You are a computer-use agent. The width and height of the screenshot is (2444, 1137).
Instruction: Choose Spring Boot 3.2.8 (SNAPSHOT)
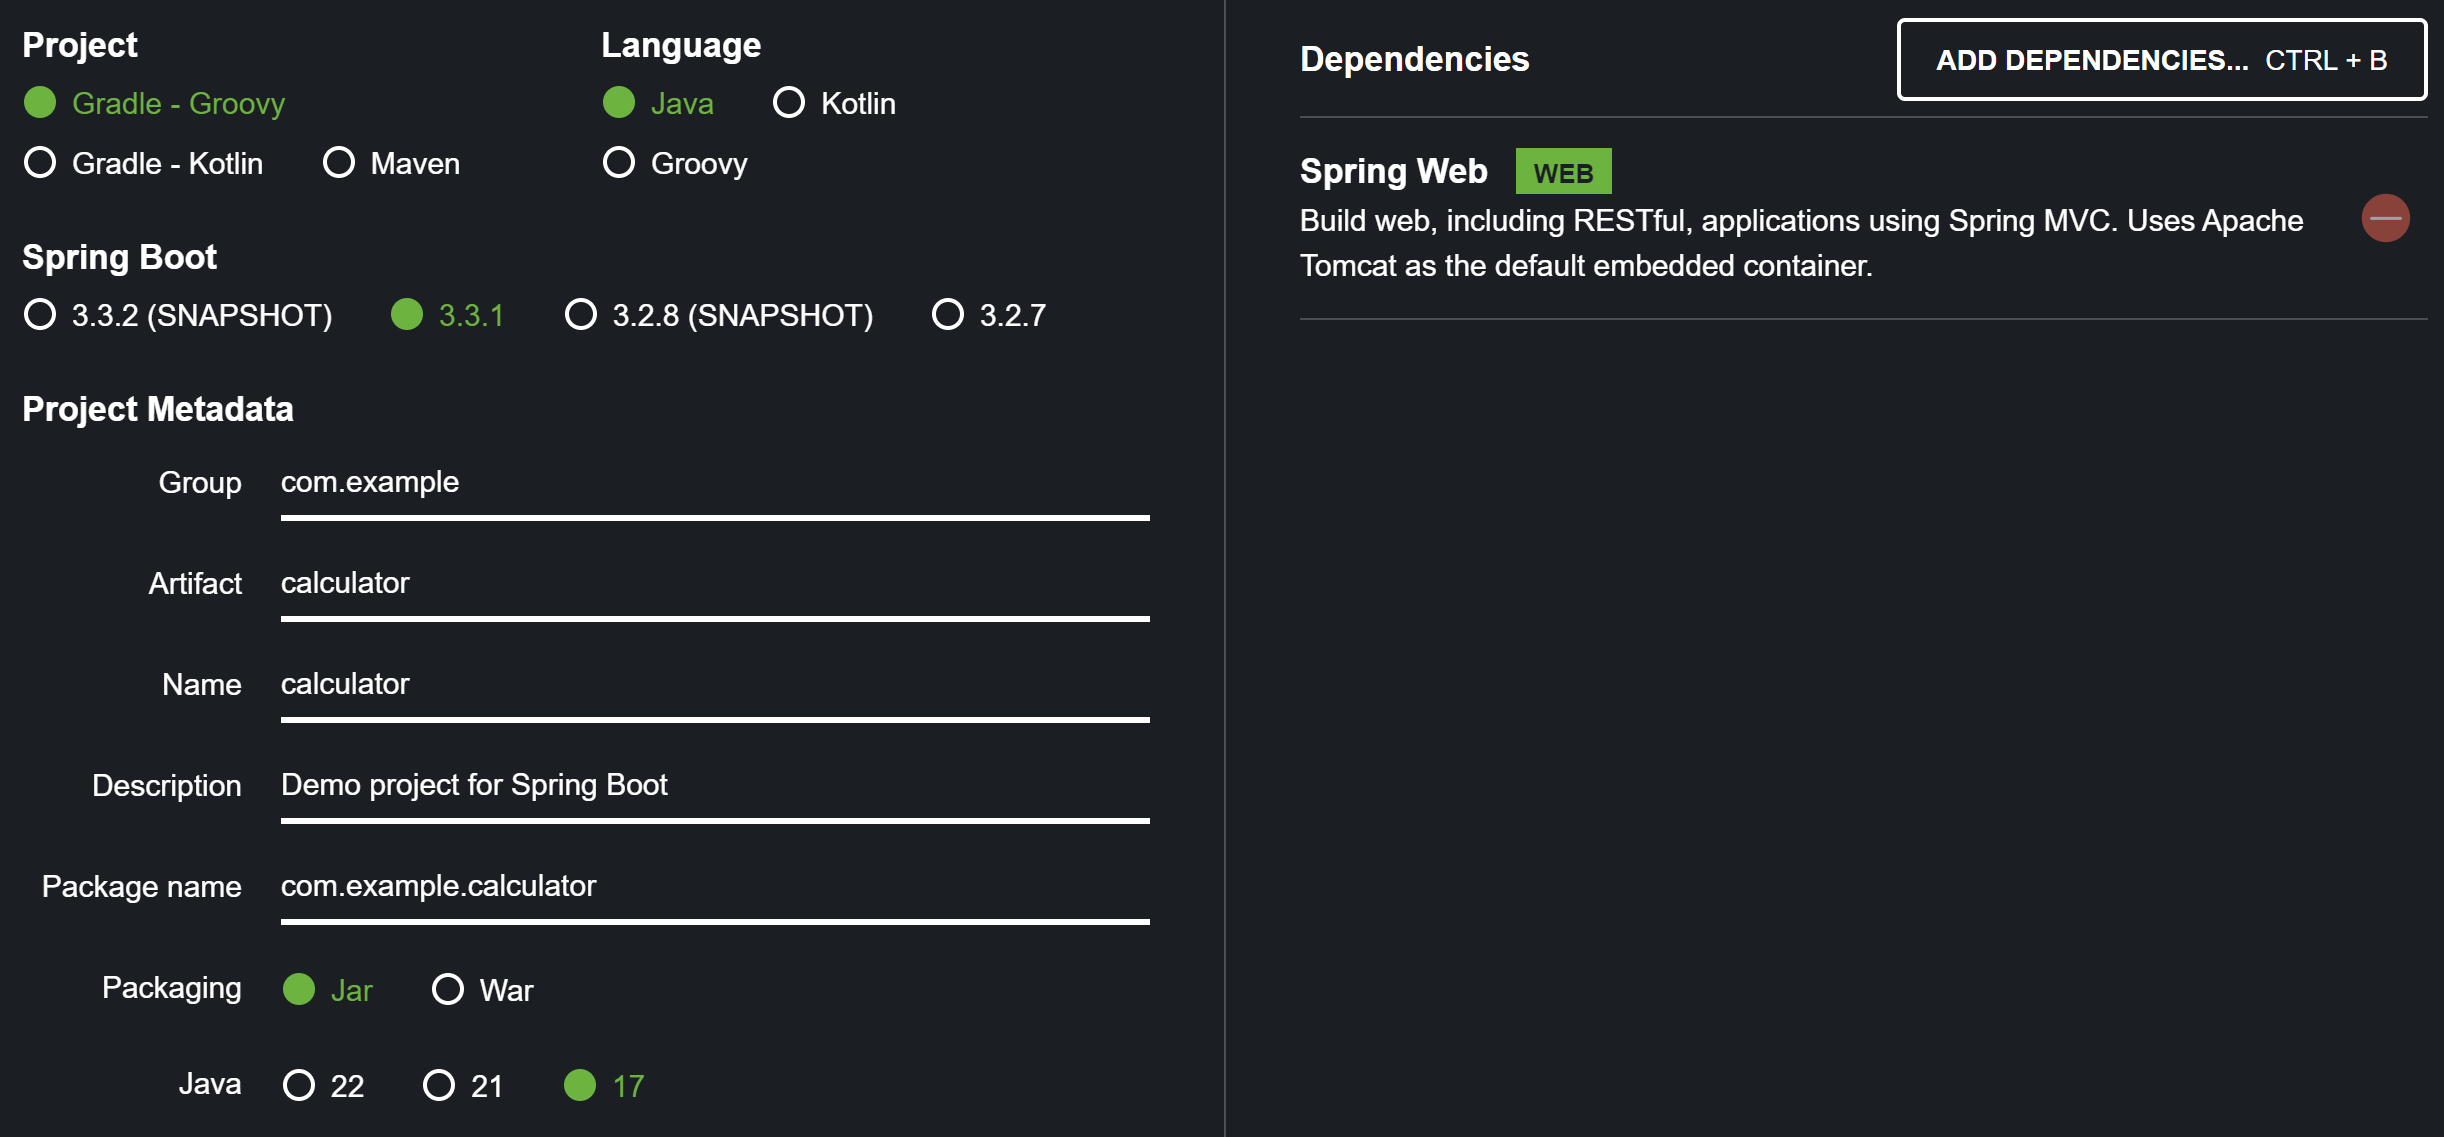(581, 315)
